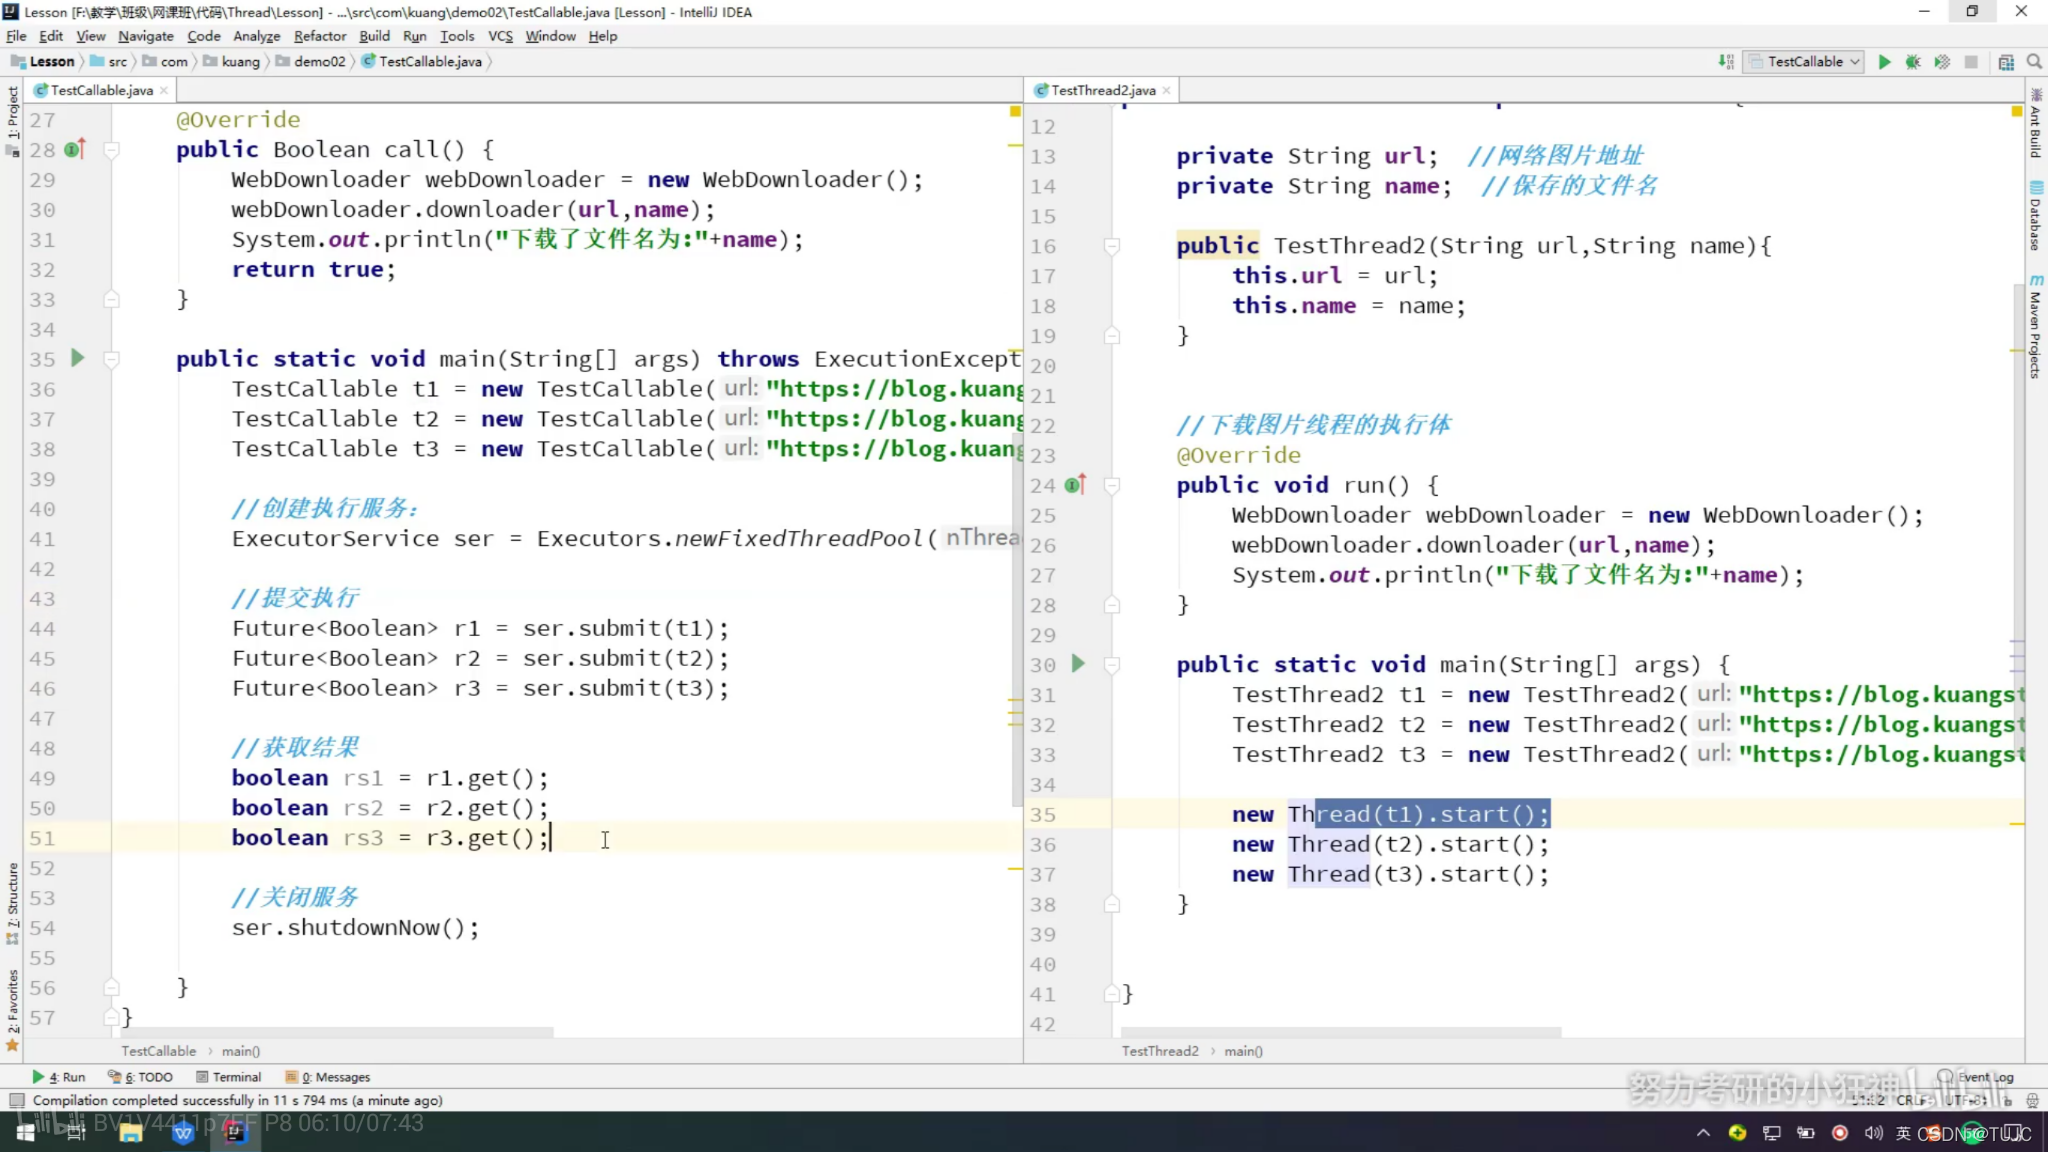The width and height of the screenshot is (2048, 1152).
Task: Click right editor horizontal scrollbar
Action: tap(1340, 1032)
